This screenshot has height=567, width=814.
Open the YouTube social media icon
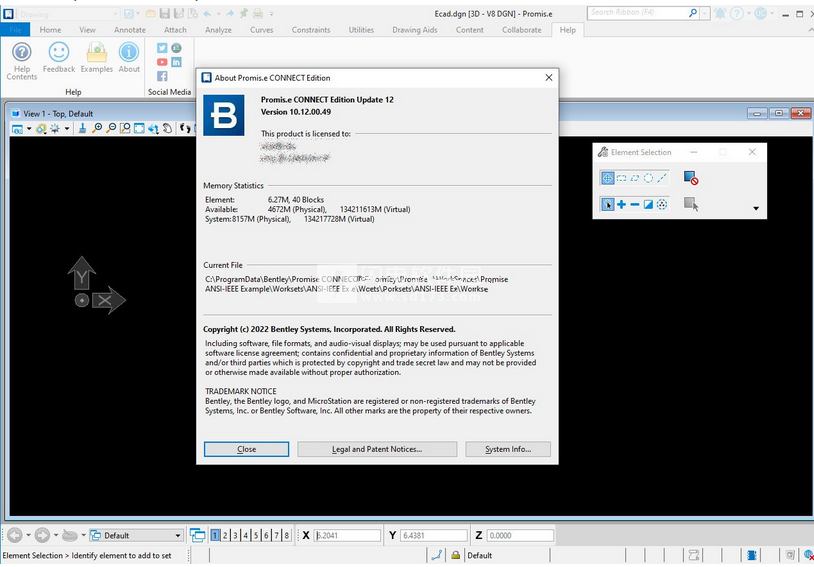(162, 62)
